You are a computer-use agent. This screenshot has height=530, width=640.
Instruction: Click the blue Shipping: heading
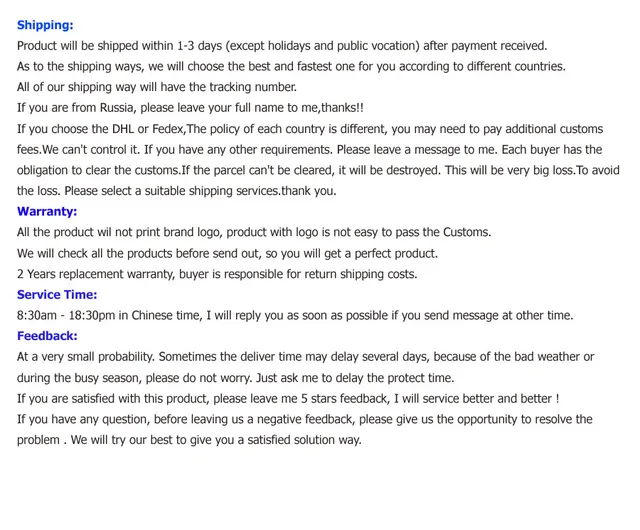pyautogui.click(x=45, y=25)
